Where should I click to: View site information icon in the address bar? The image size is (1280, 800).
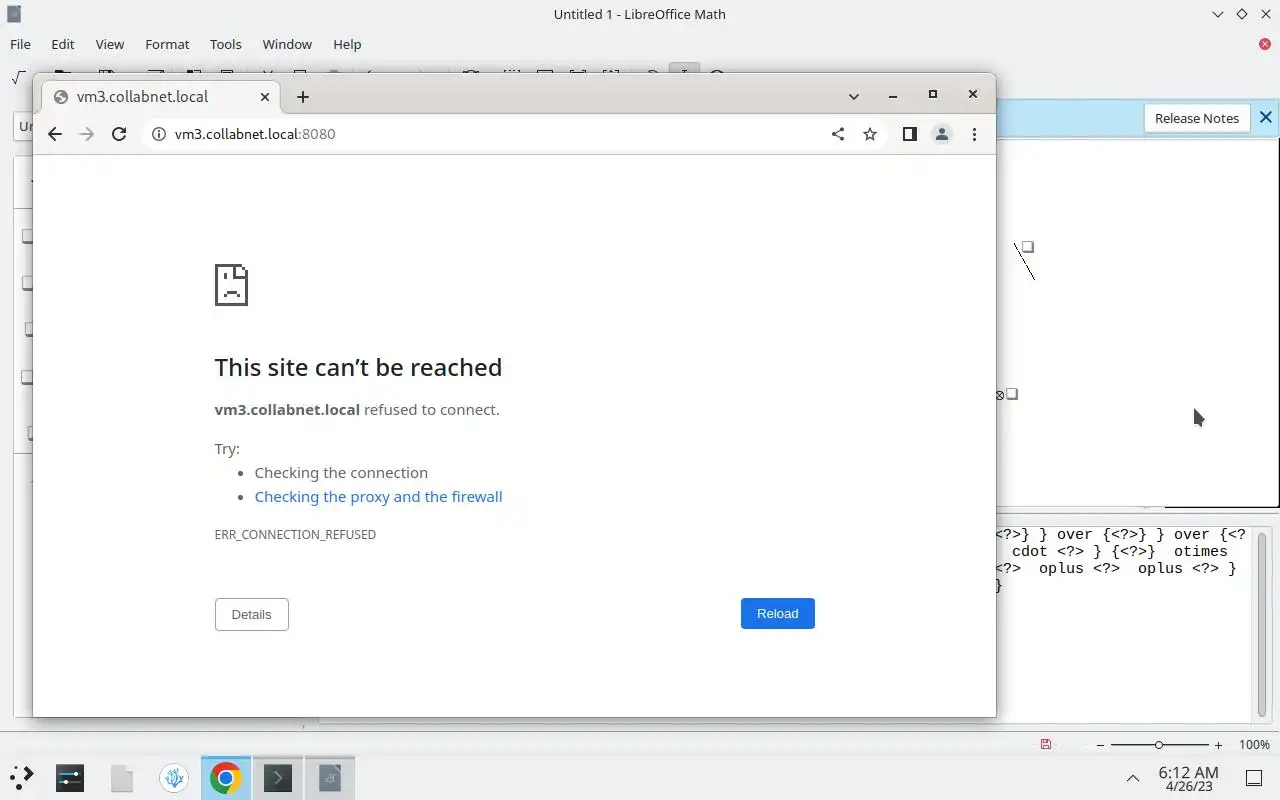[158, 134]
